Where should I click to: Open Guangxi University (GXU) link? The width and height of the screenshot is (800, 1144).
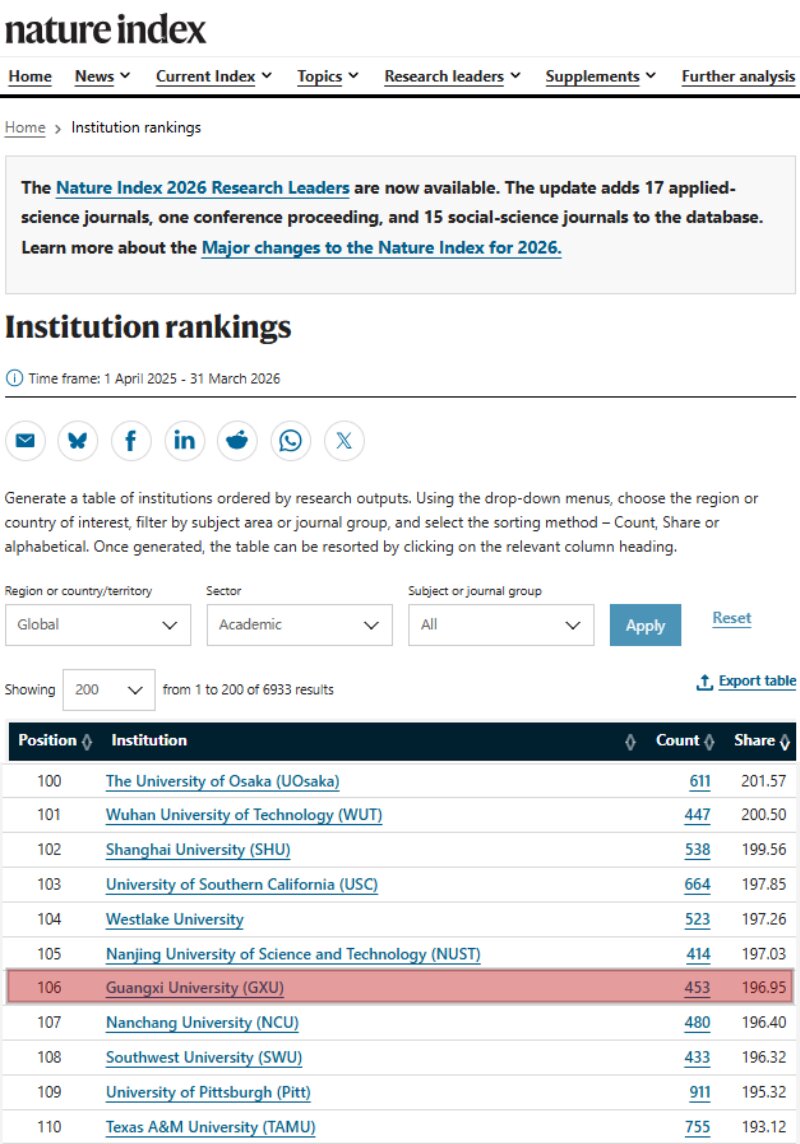pyautogui.click(x=195, y=988)
